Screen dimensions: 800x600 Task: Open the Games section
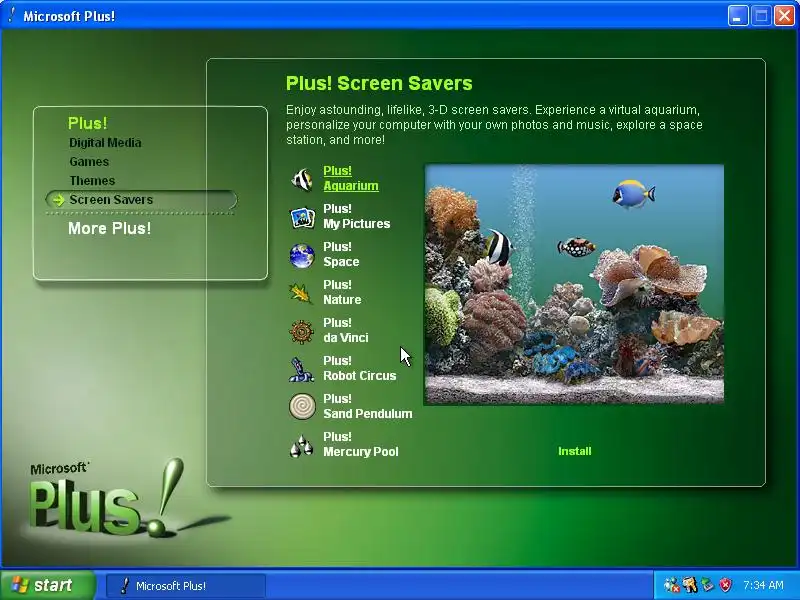(89, 162)
